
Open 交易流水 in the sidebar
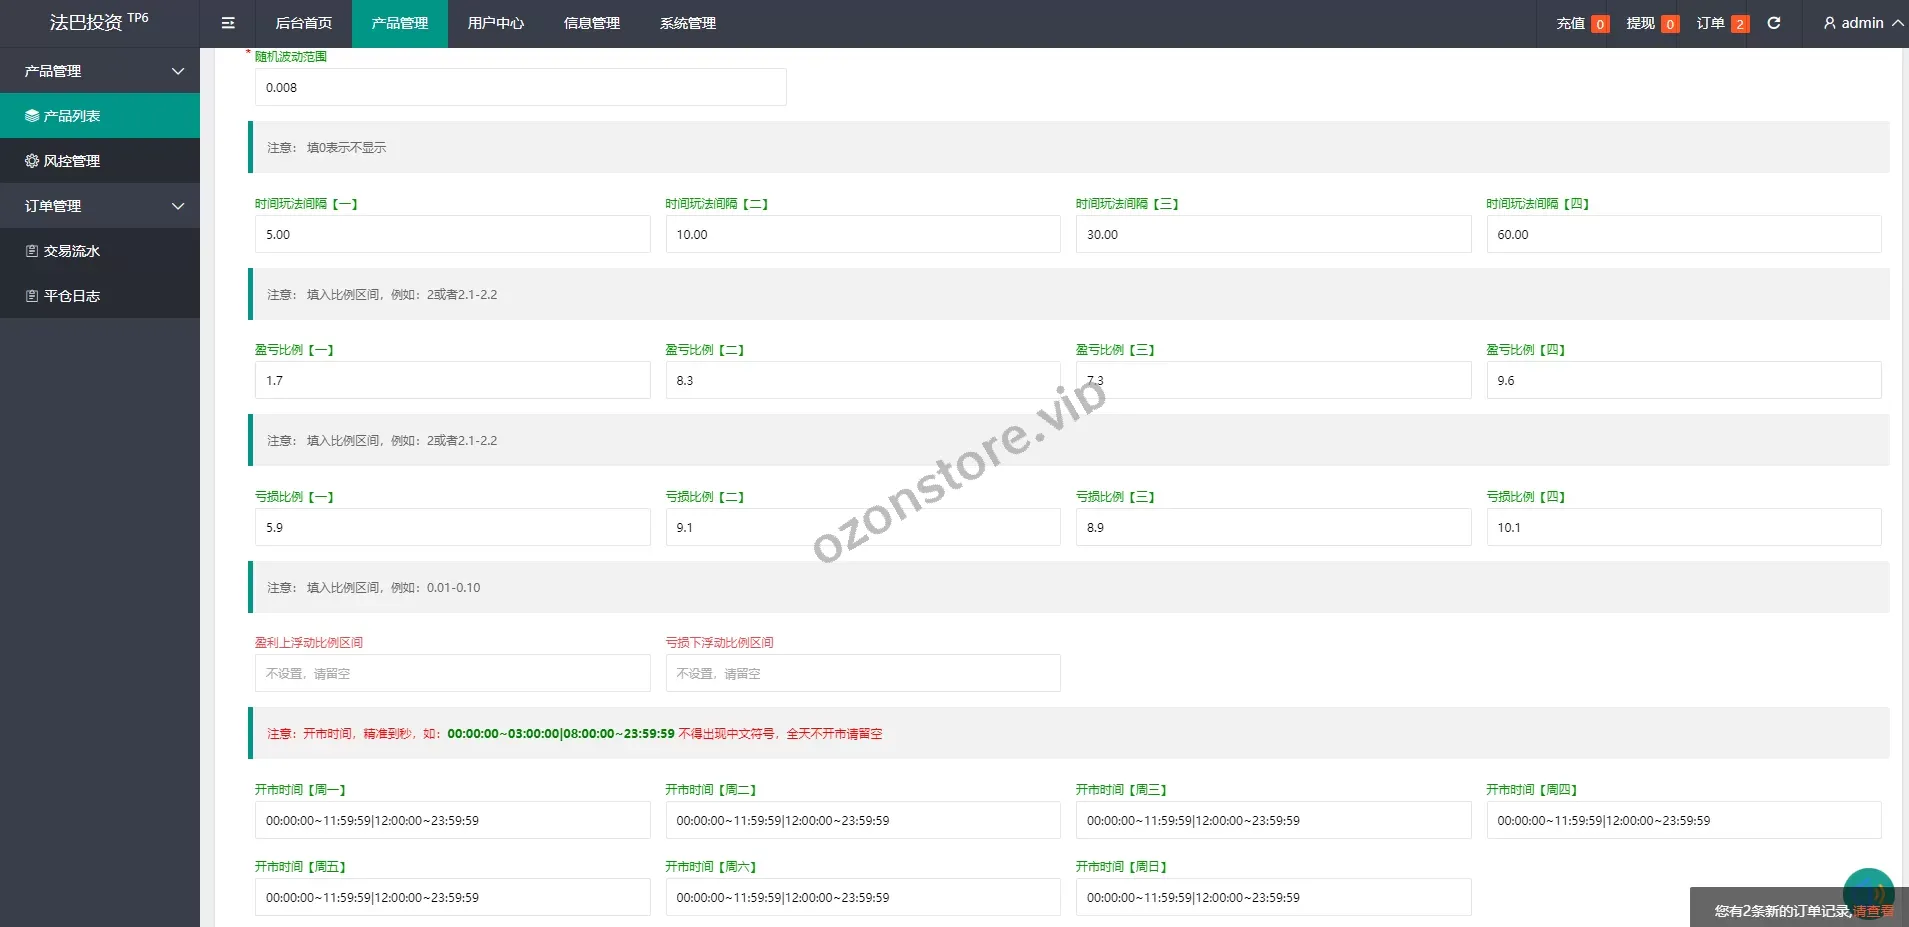click(x=100, y=251)
